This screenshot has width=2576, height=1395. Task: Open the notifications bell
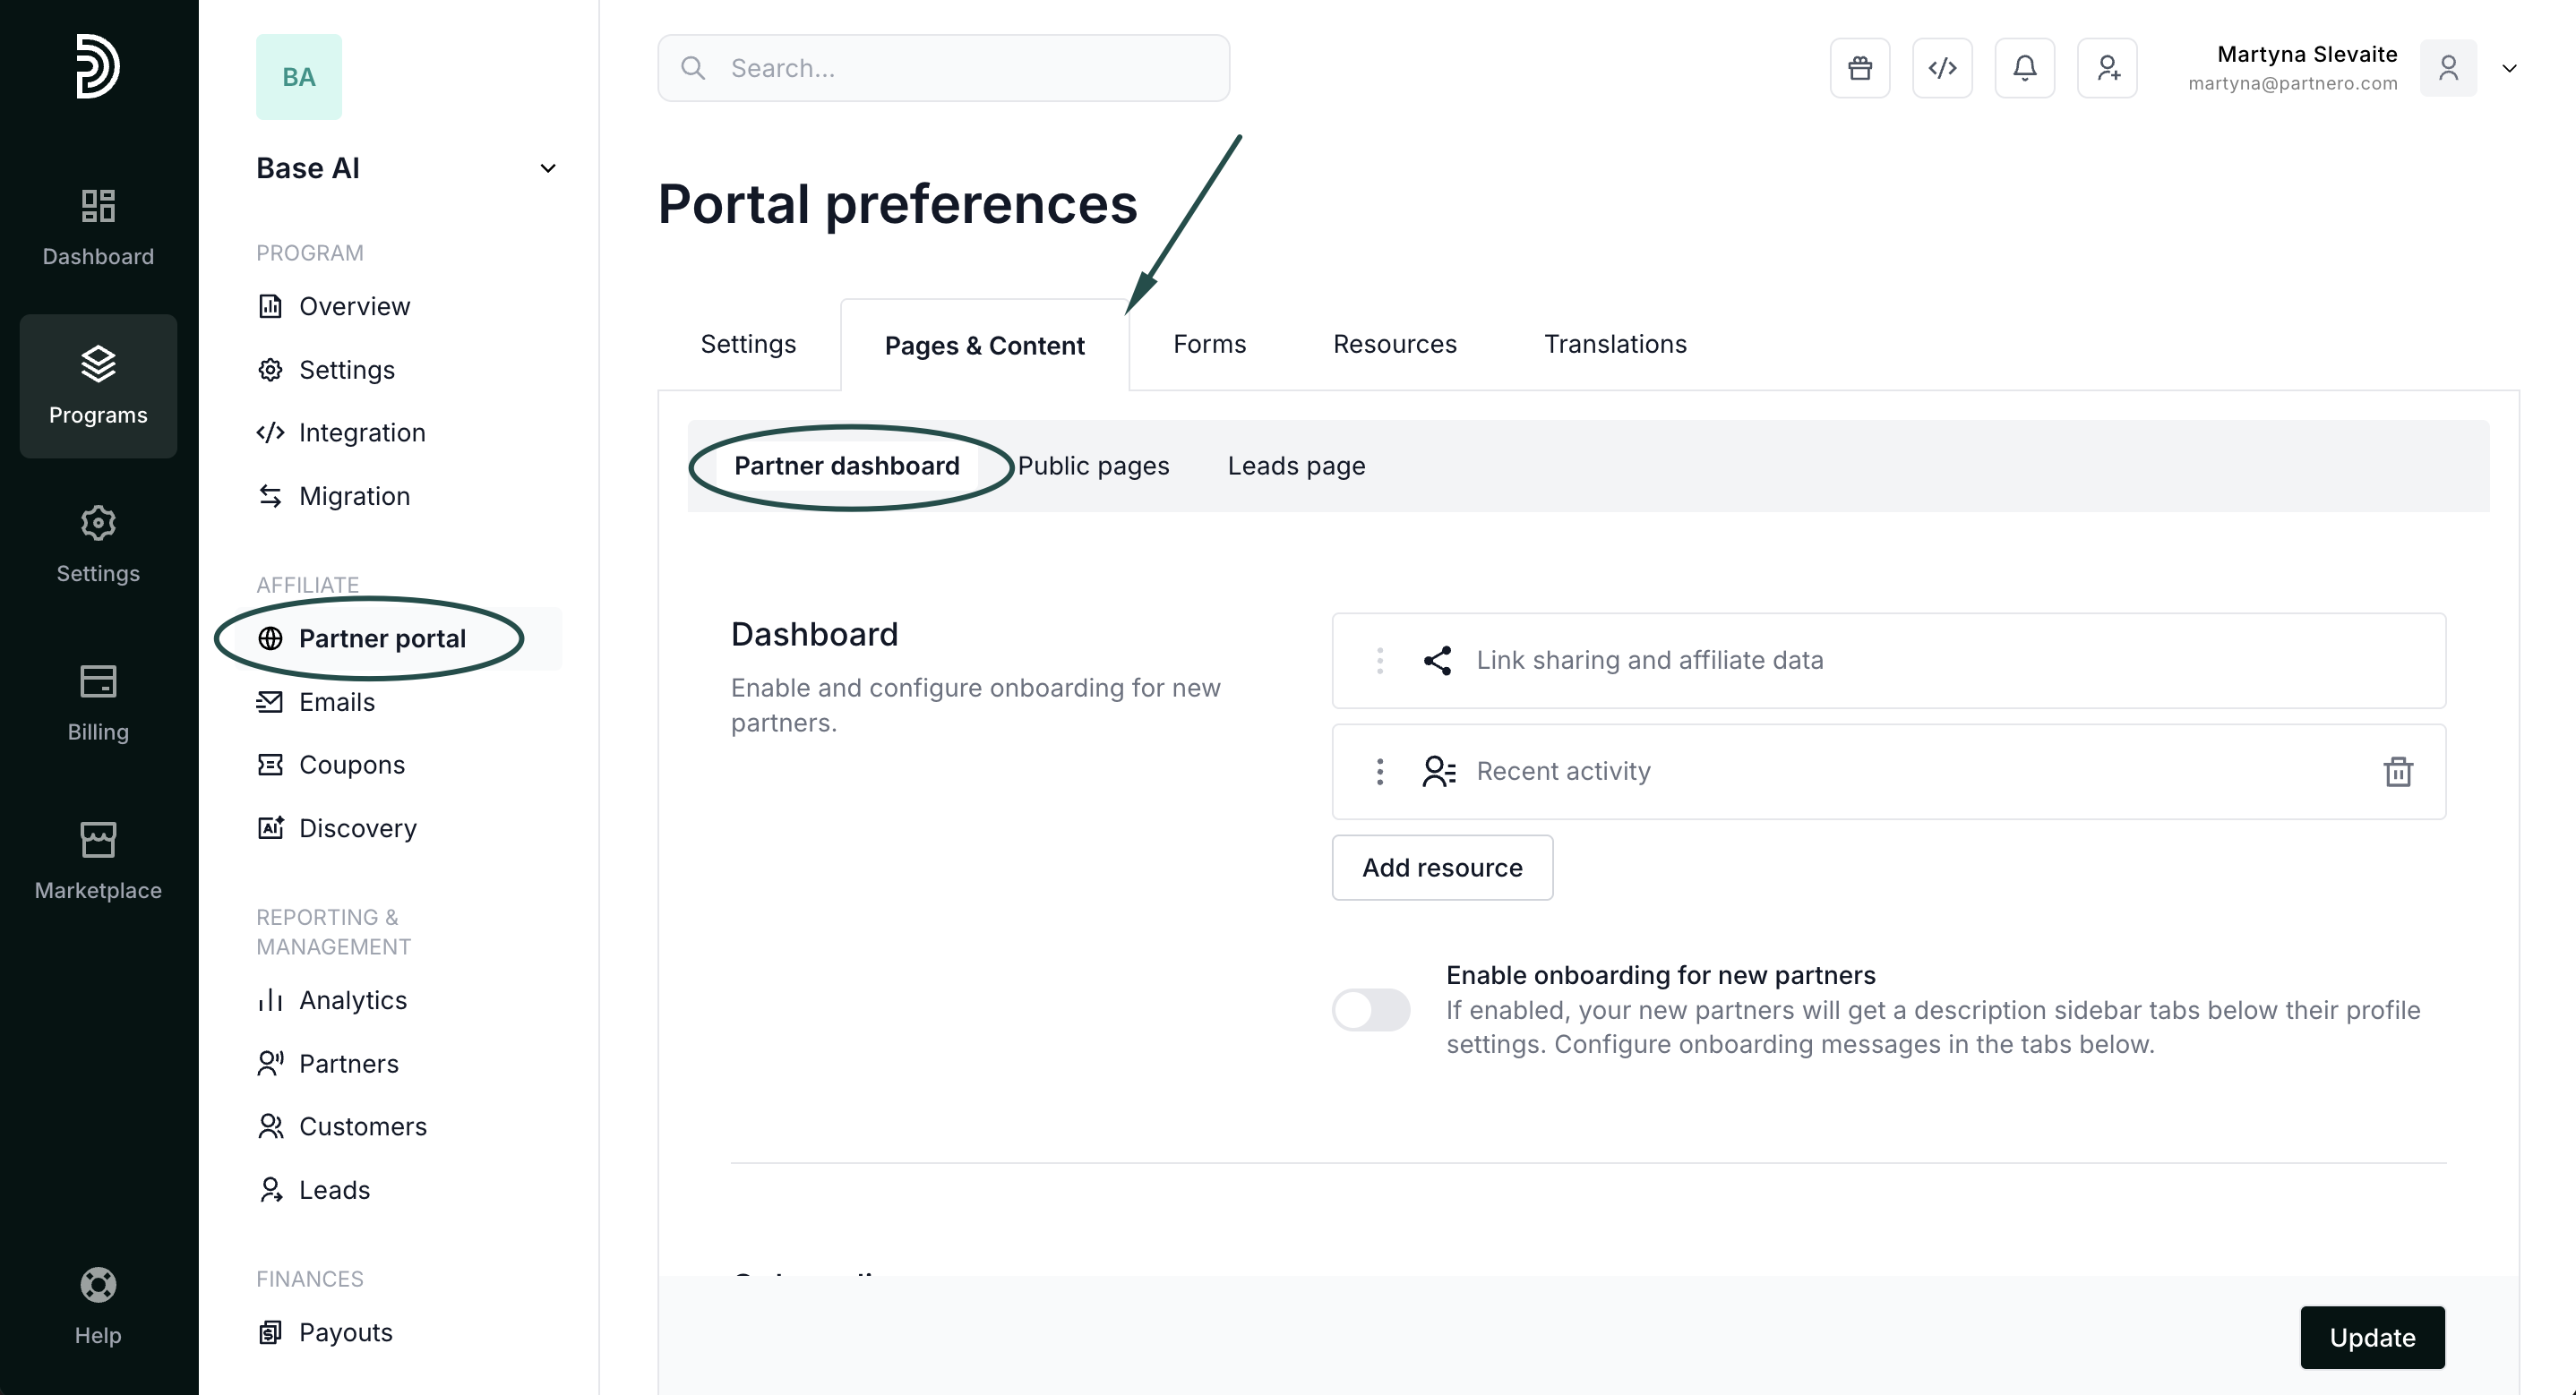[2024, 68]
